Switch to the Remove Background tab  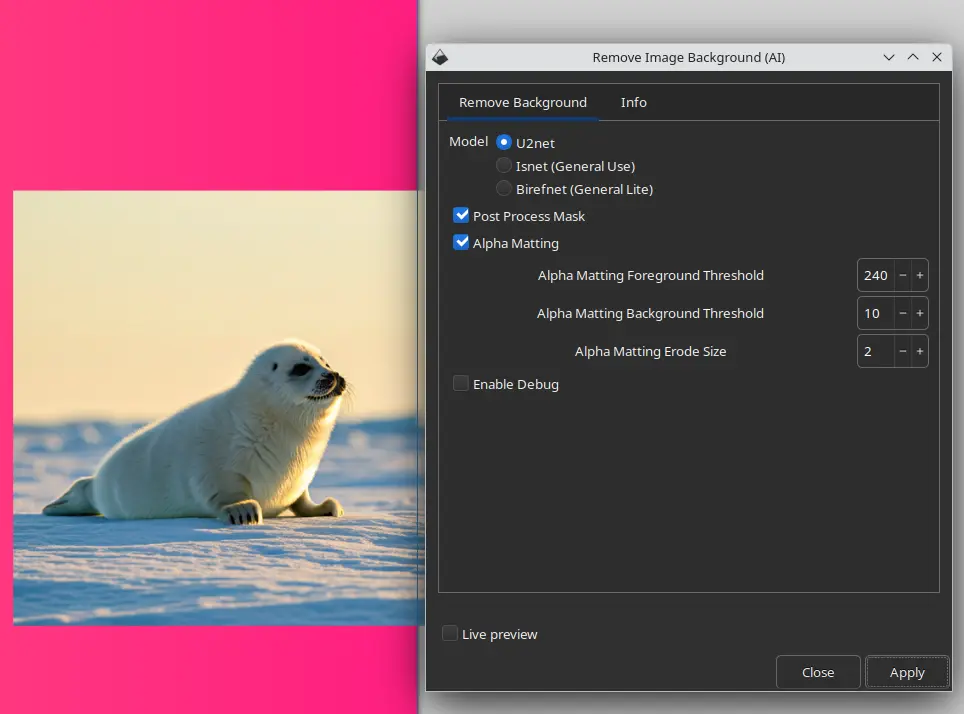pos(522,102)
